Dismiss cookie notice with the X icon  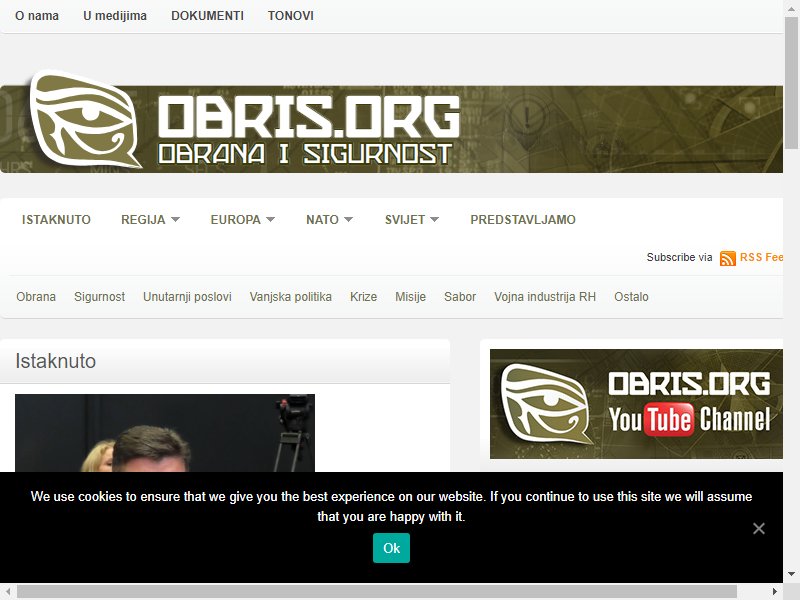click(759, 529)
